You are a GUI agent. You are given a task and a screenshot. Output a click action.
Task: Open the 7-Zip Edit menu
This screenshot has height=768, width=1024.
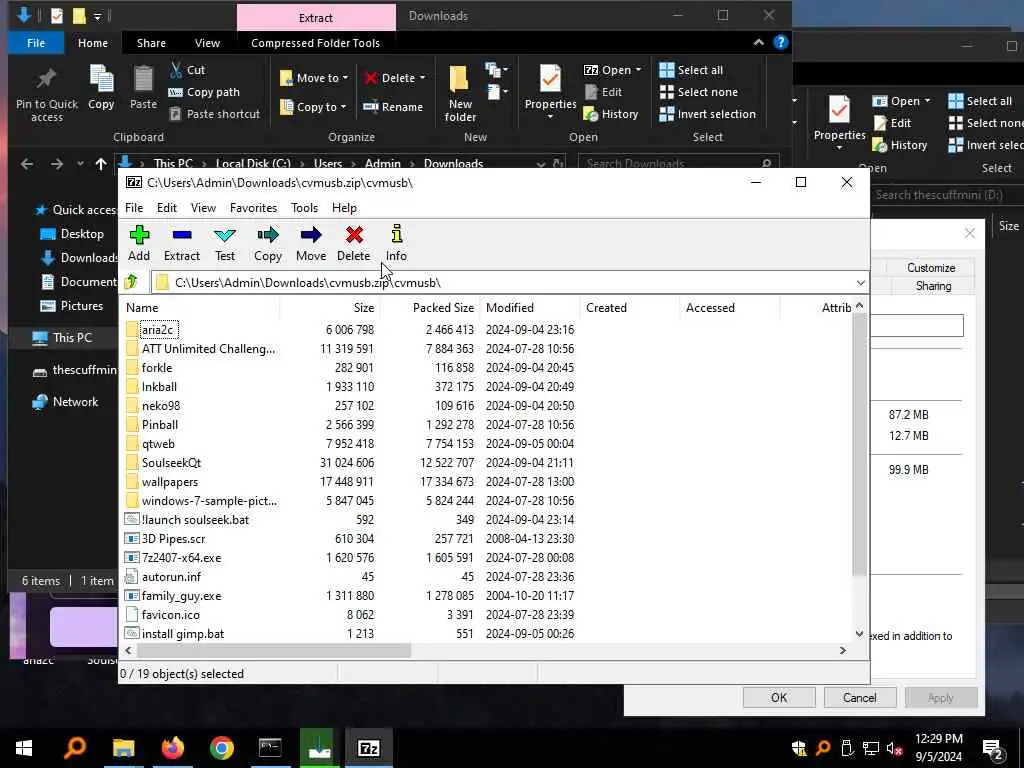click(x=167, y=208)
